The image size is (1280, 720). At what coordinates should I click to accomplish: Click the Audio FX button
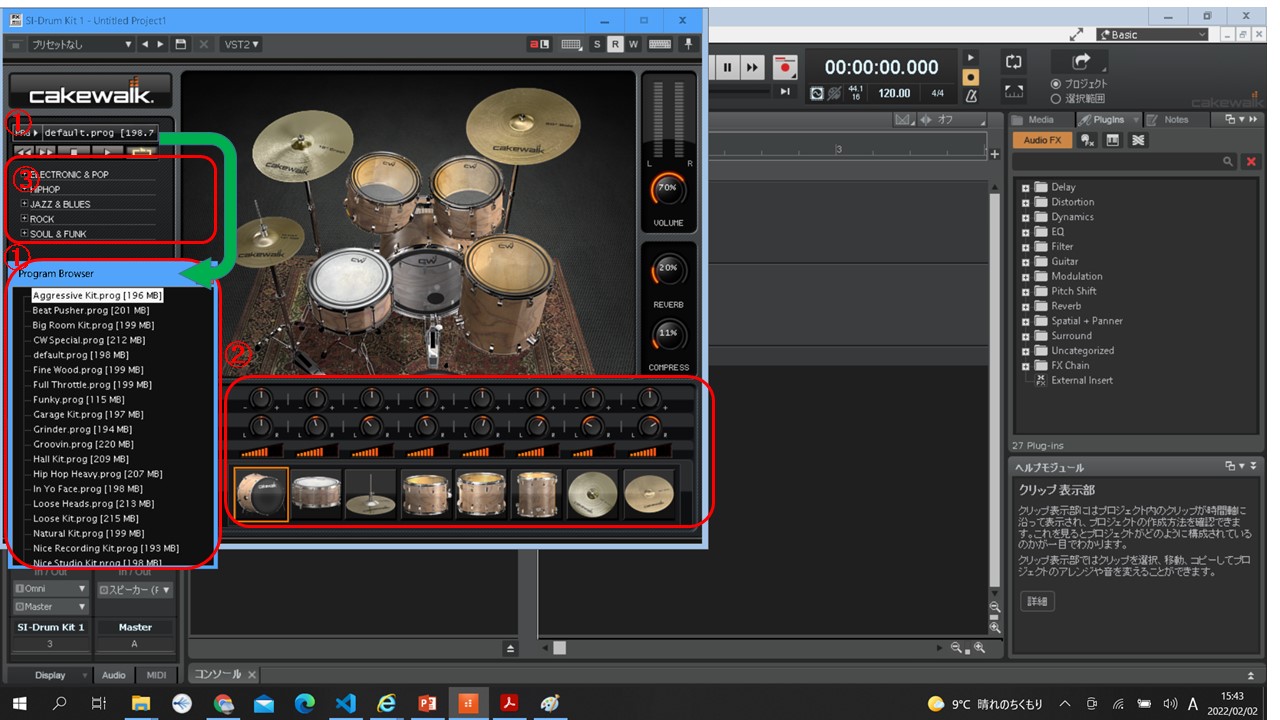pos(1042,140)
